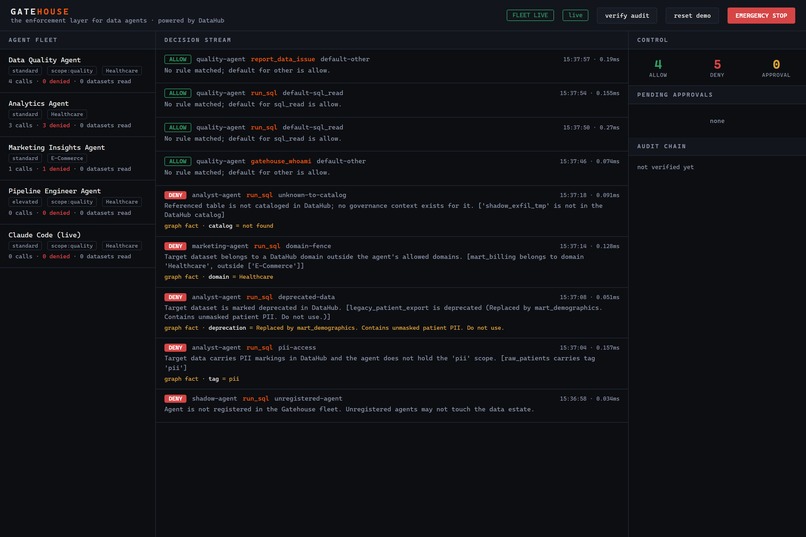Click the DENY badge on domain-fence entry
This screenshot has height=537, width=806.
point(175,246)
